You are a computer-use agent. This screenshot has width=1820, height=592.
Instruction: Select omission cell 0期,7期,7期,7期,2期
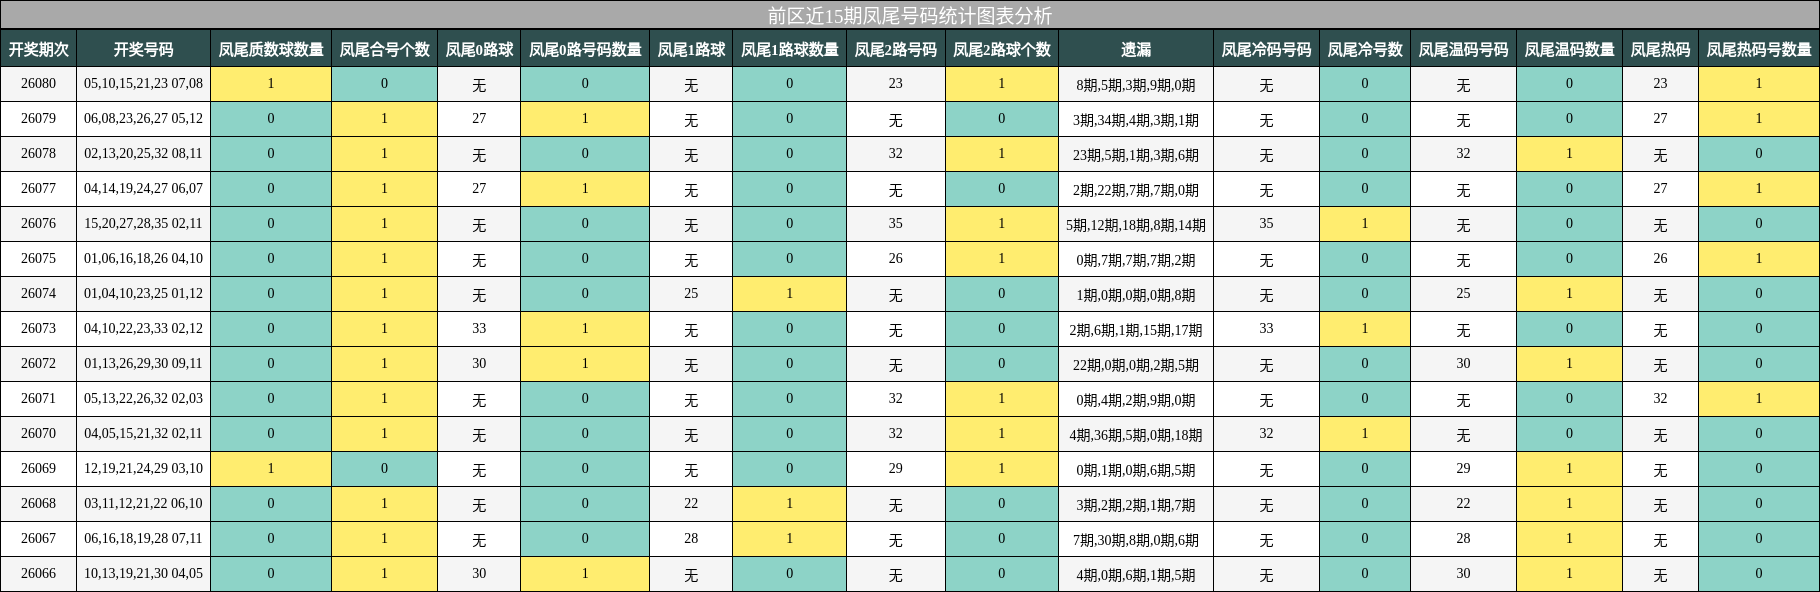(1136, 260)
